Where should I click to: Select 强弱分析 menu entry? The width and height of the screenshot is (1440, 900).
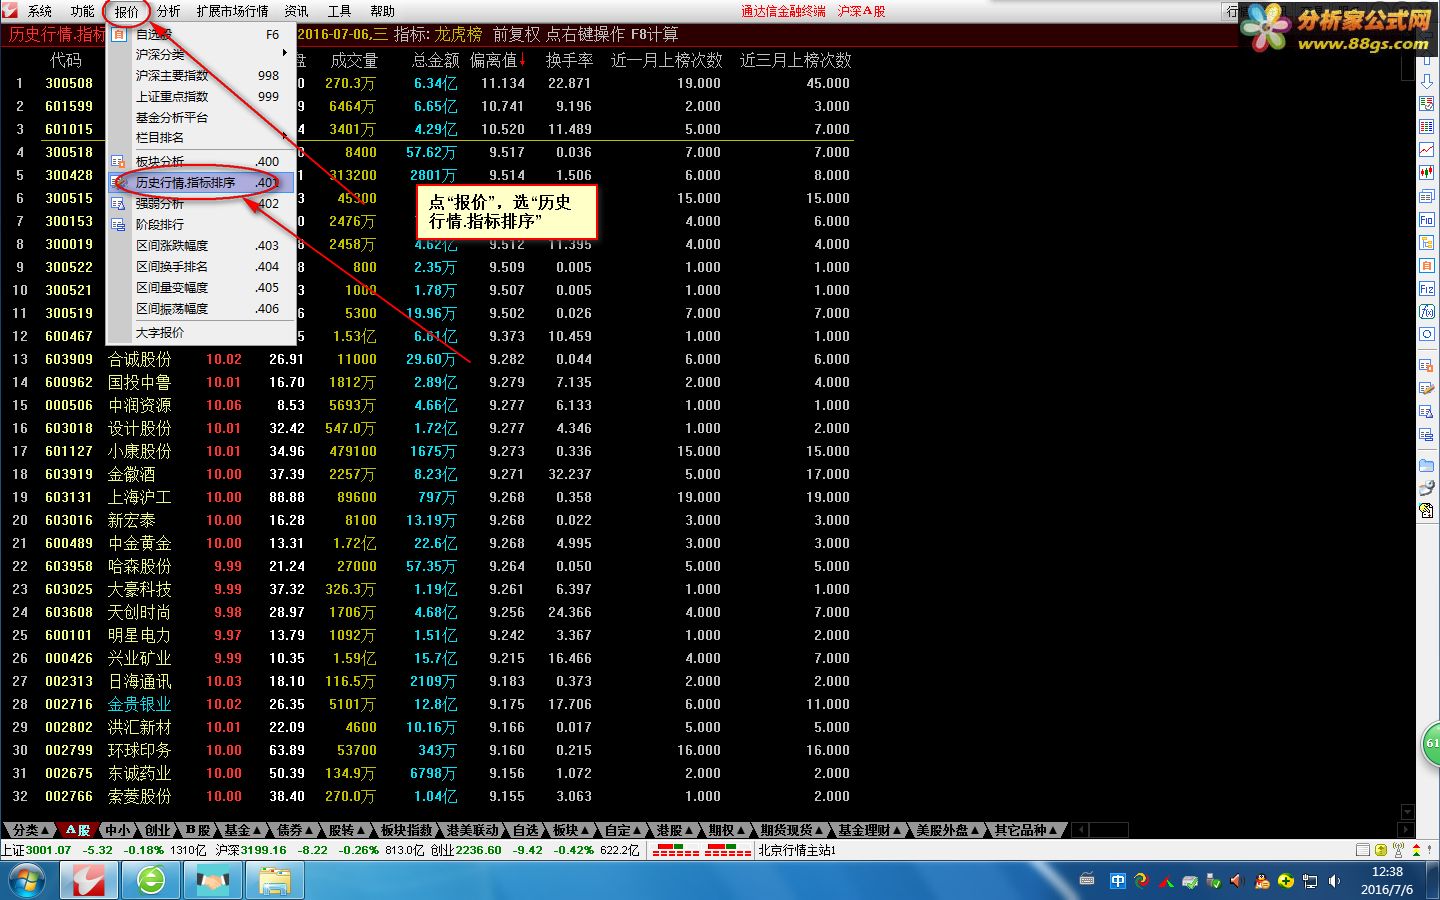202,203
